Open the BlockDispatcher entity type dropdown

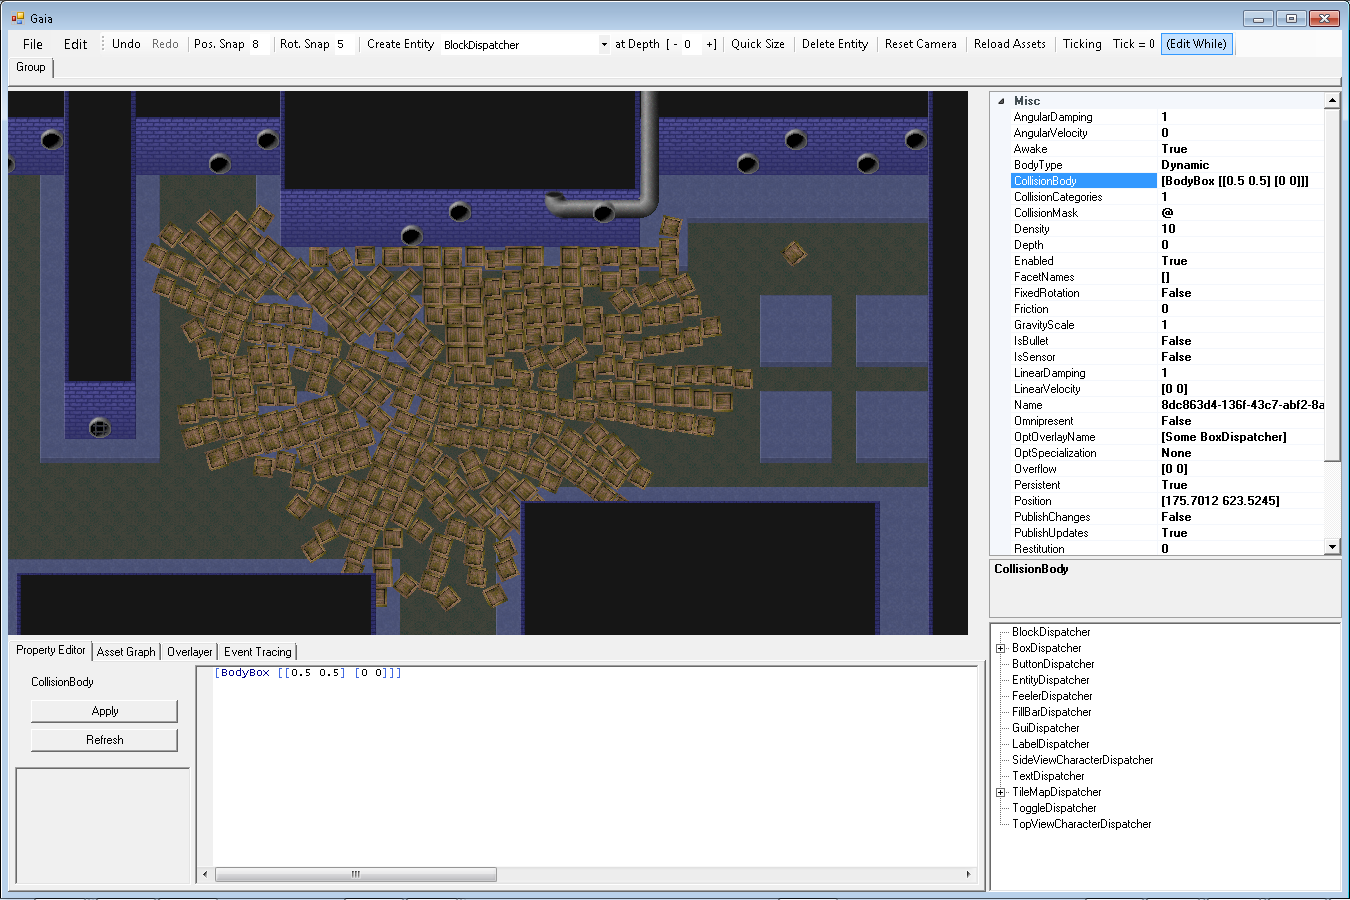click(604, 45)
